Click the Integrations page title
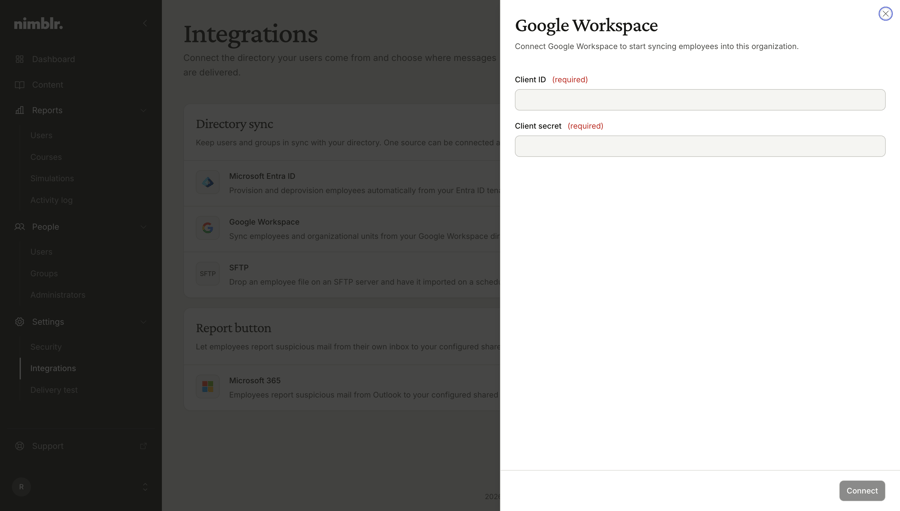Image resolution: width=900 pixels, height=511 pixels. click(x=250, y=34)
